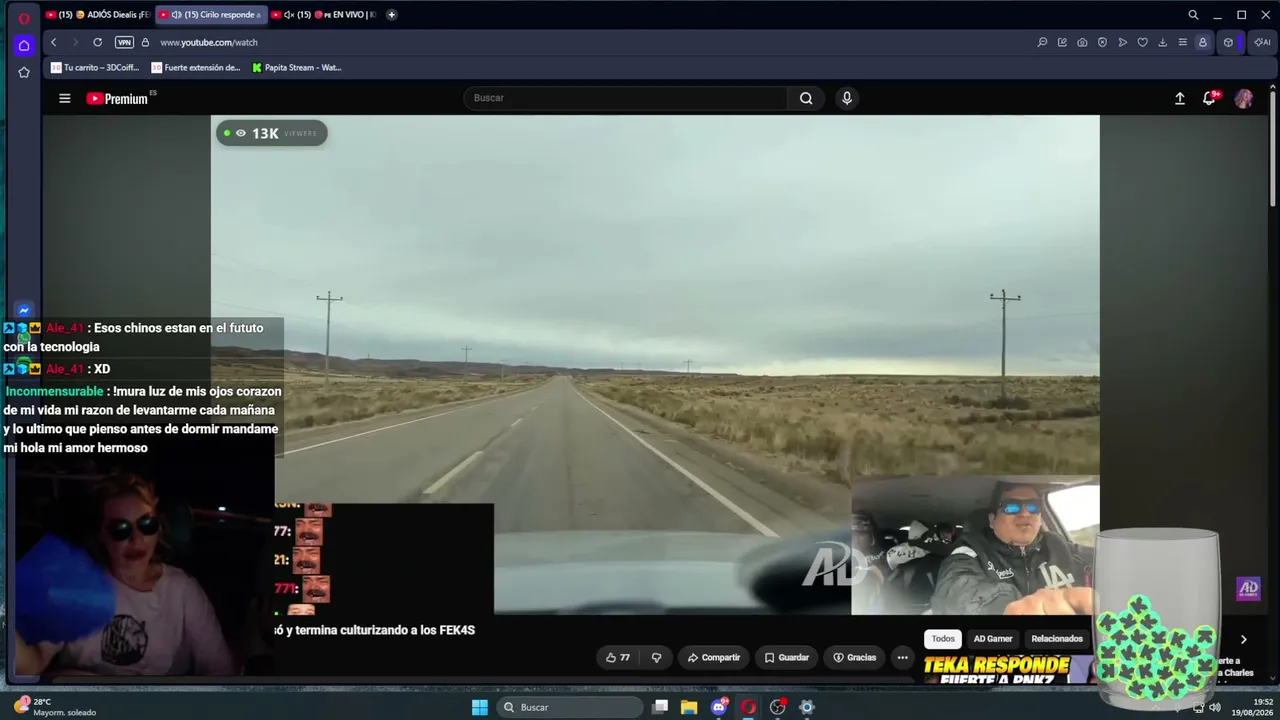Start voice search with the microphone
This screenshot has width=1280, height=720.
coord(847,98)
